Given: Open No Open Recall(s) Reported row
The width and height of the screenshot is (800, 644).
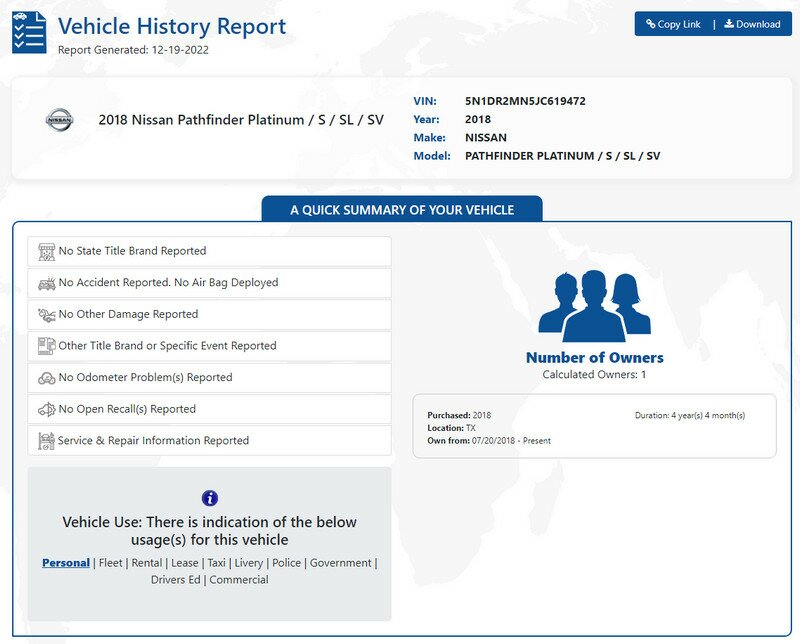Looking at the screenshot, I should click(210, 409).
